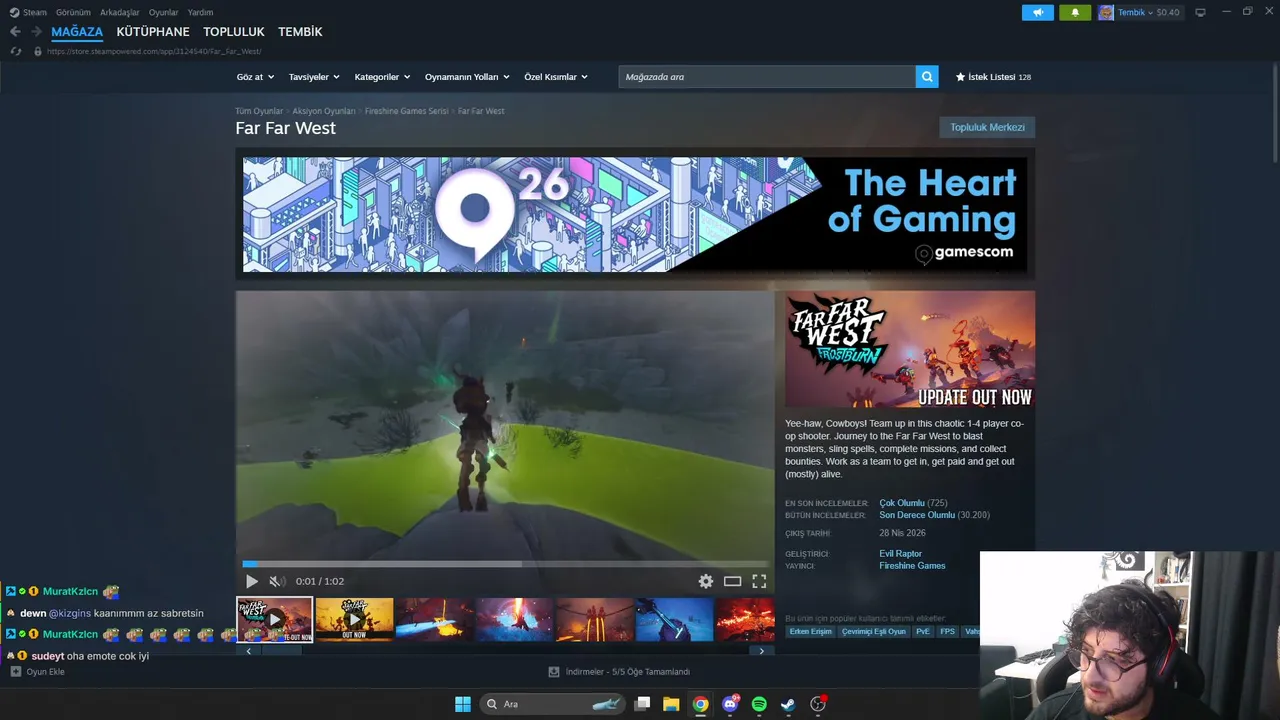The image size is (1280, 720).
Task: Switch to Chrome on the taskbar
Action: (x=701, y=704)
